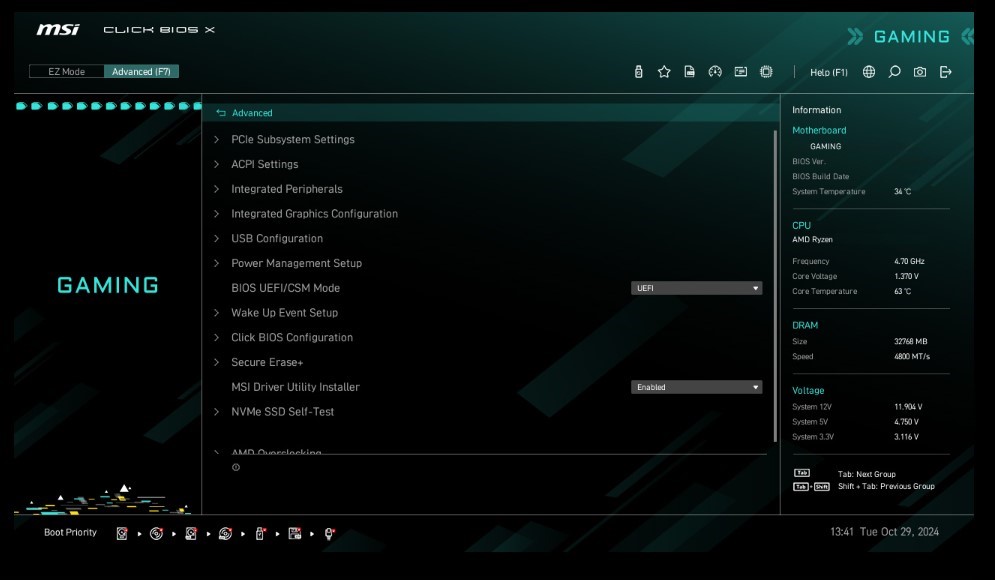The height and width of the screenshot is (580, 995).
Task: Click the Core Temperature 63 °C value
Action: (902, 291)
